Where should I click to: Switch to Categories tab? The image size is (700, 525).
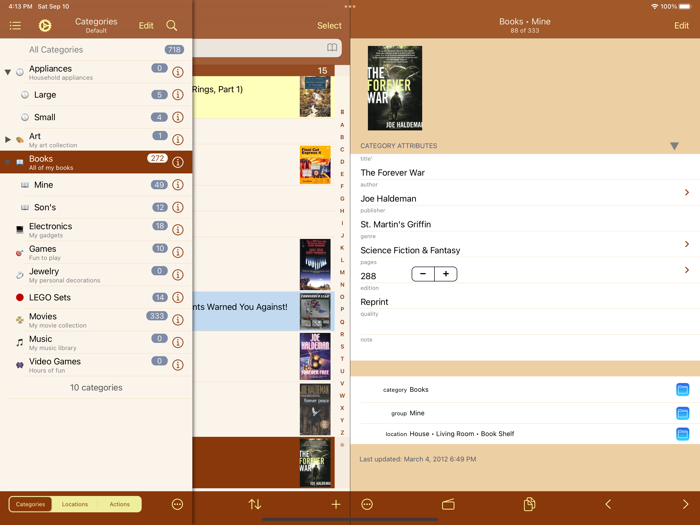[x=30, y=504]
